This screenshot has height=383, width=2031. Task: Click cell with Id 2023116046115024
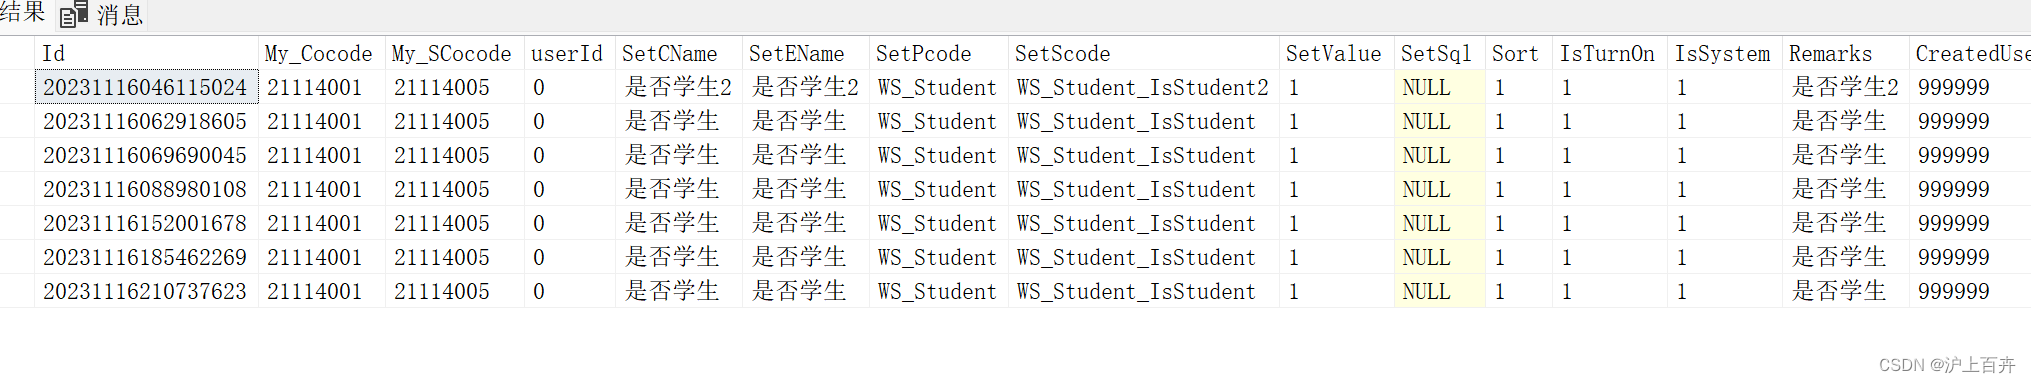click(x=147, y=88)
